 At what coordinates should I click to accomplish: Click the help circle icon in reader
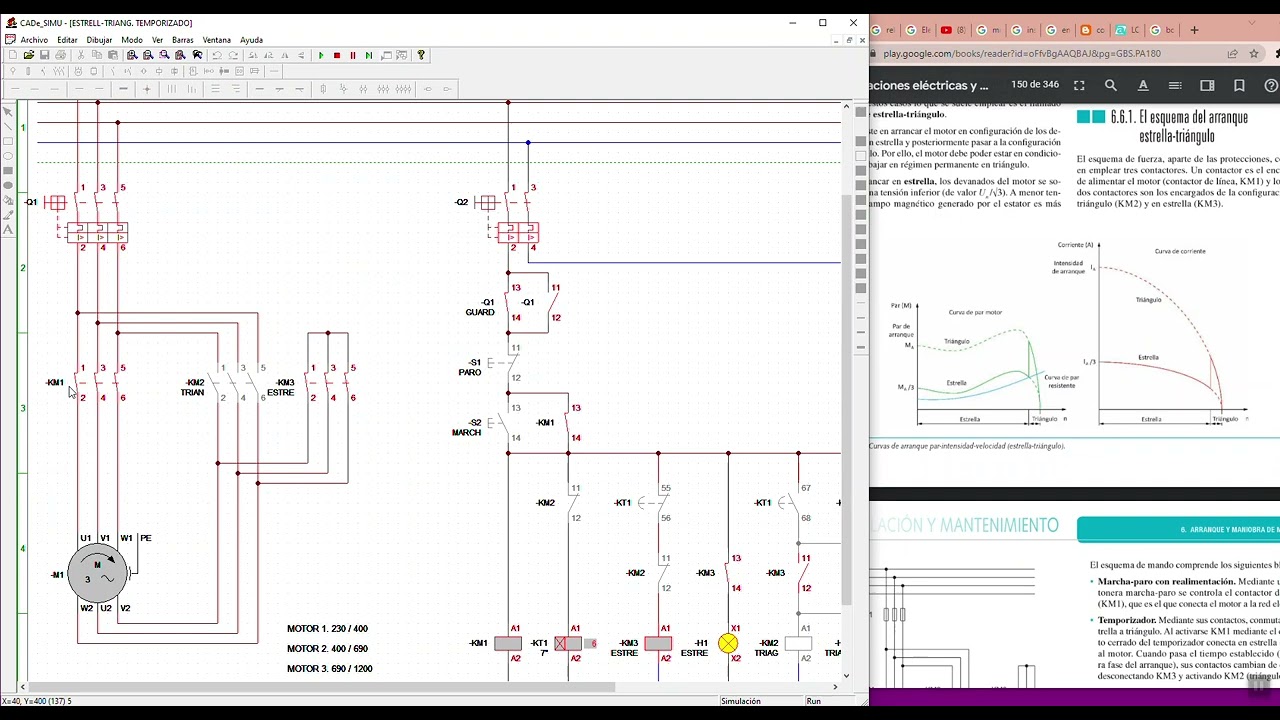coord(1271,86)
